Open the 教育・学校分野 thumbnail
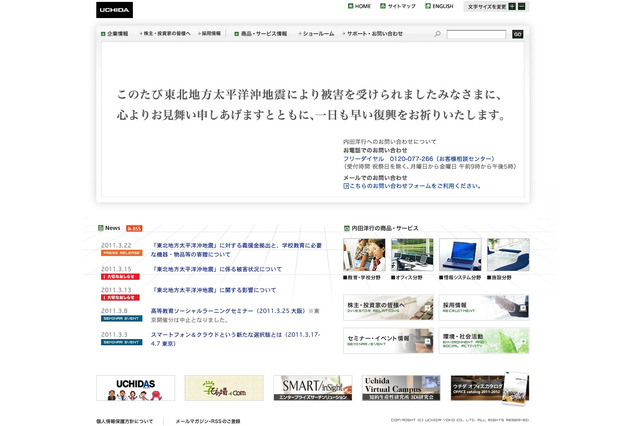640x426 pixels. point(364,255)
